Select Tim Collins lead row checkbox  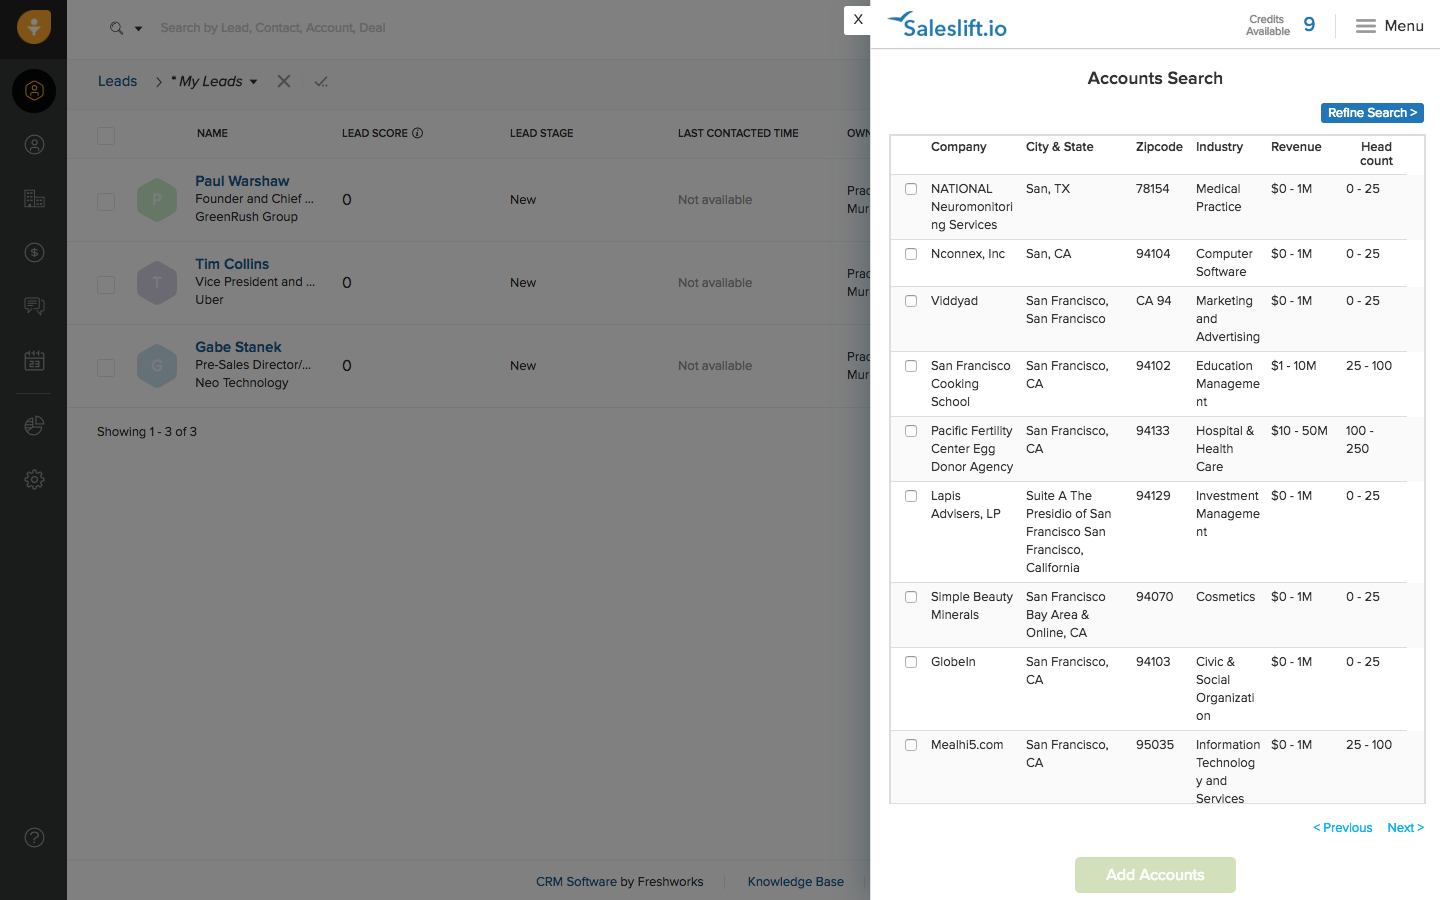(x=106, y=285)
